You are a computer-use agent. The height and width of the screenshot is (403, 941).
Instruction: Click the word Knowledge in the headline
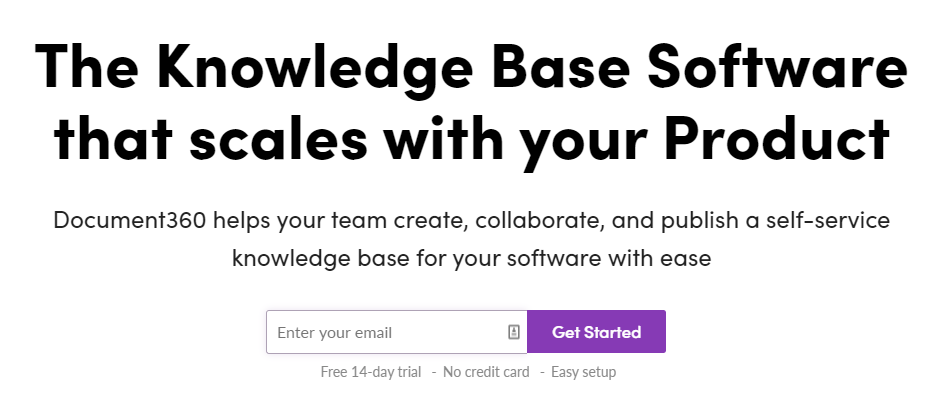314,69
